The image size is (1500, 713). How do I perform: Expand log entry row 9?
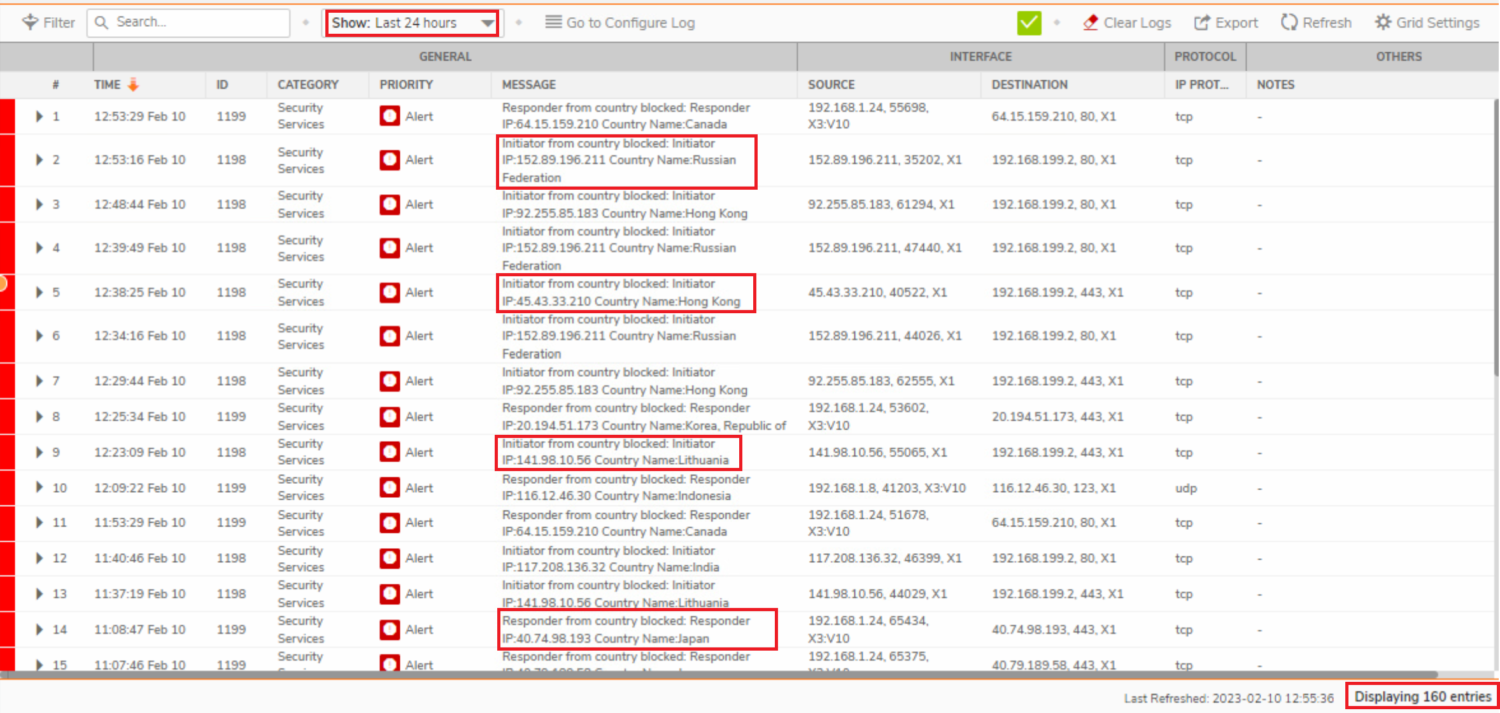pos(39,452)
